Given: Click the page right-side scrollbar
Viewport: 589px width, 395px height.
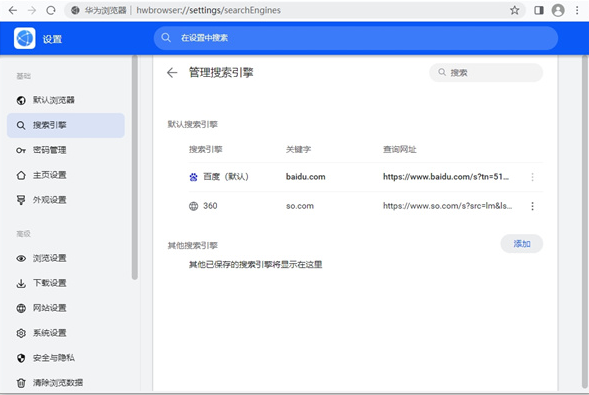Looking at the screenshot, I should point(585,222).
